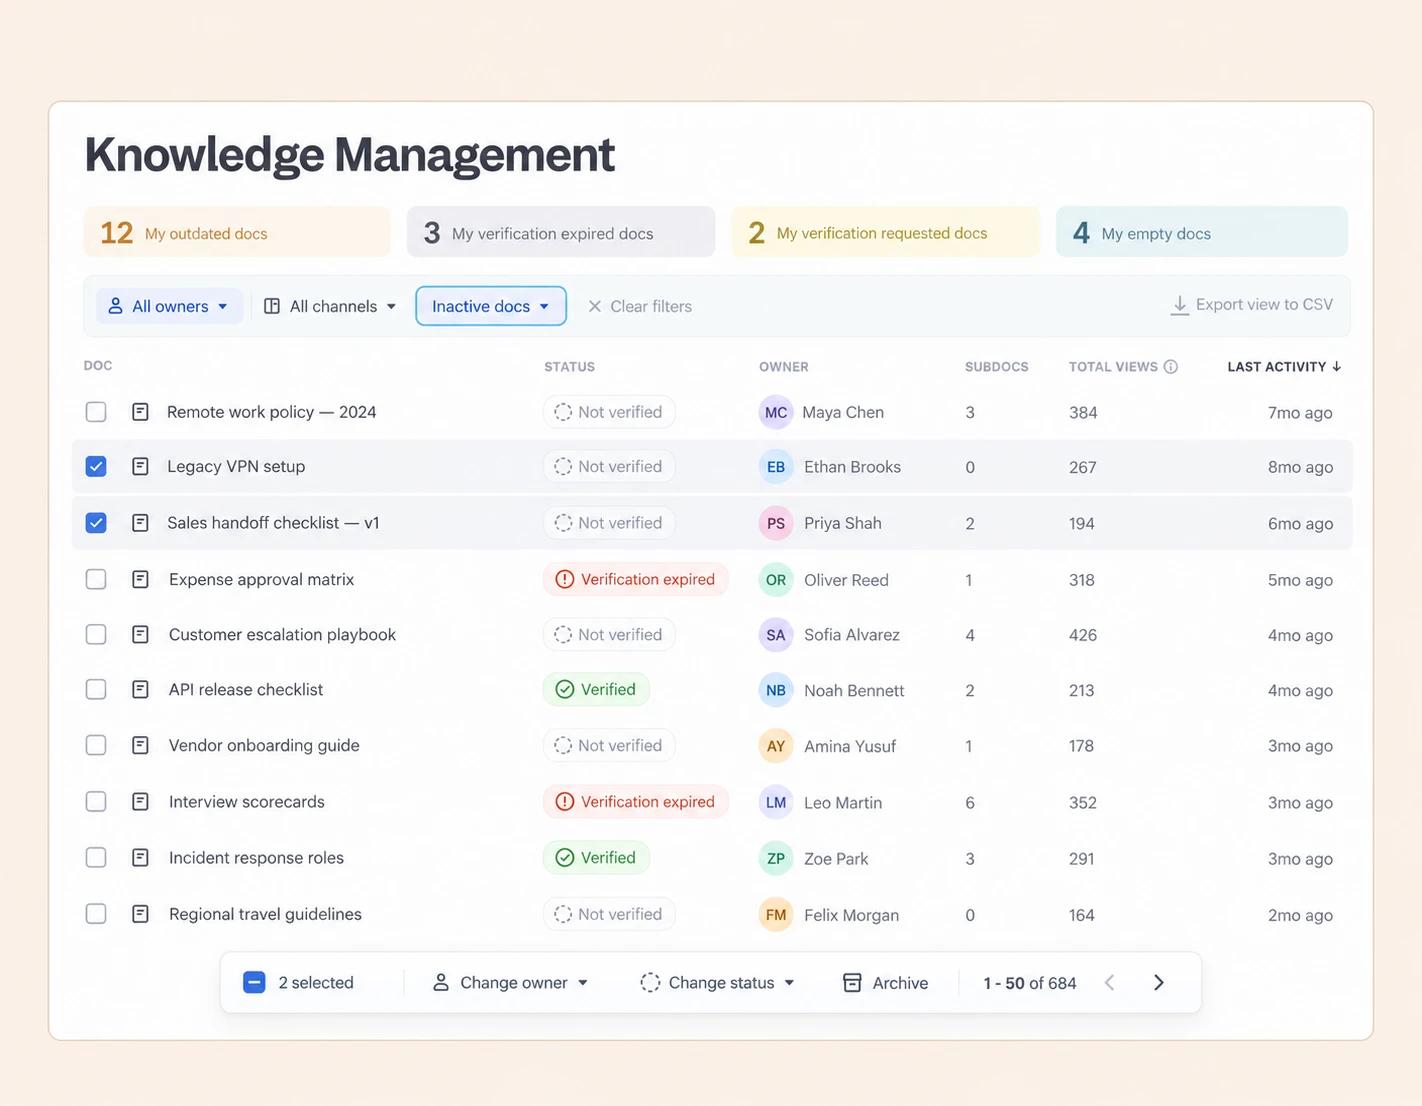Go to next page of results
Viewport: 1422px width, 1106px height.
click(x=1159, y=983)
